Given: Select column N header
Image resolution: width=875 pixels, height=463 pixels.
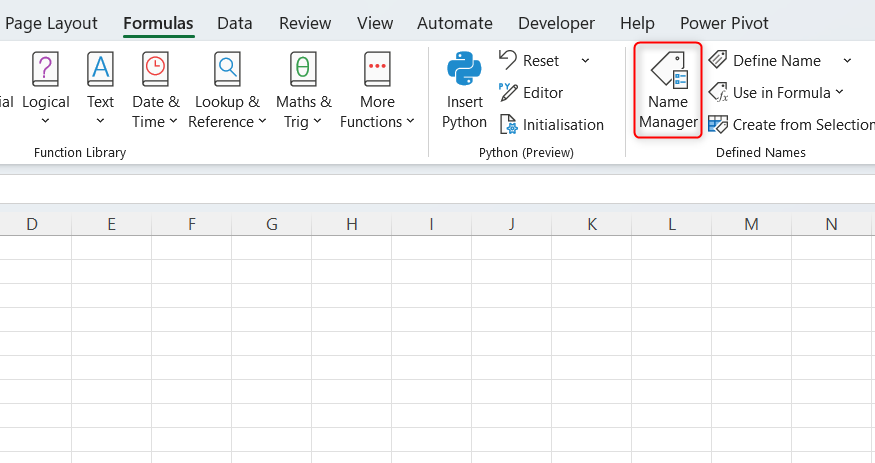Looking at the screenshot, I should (831, 224).
